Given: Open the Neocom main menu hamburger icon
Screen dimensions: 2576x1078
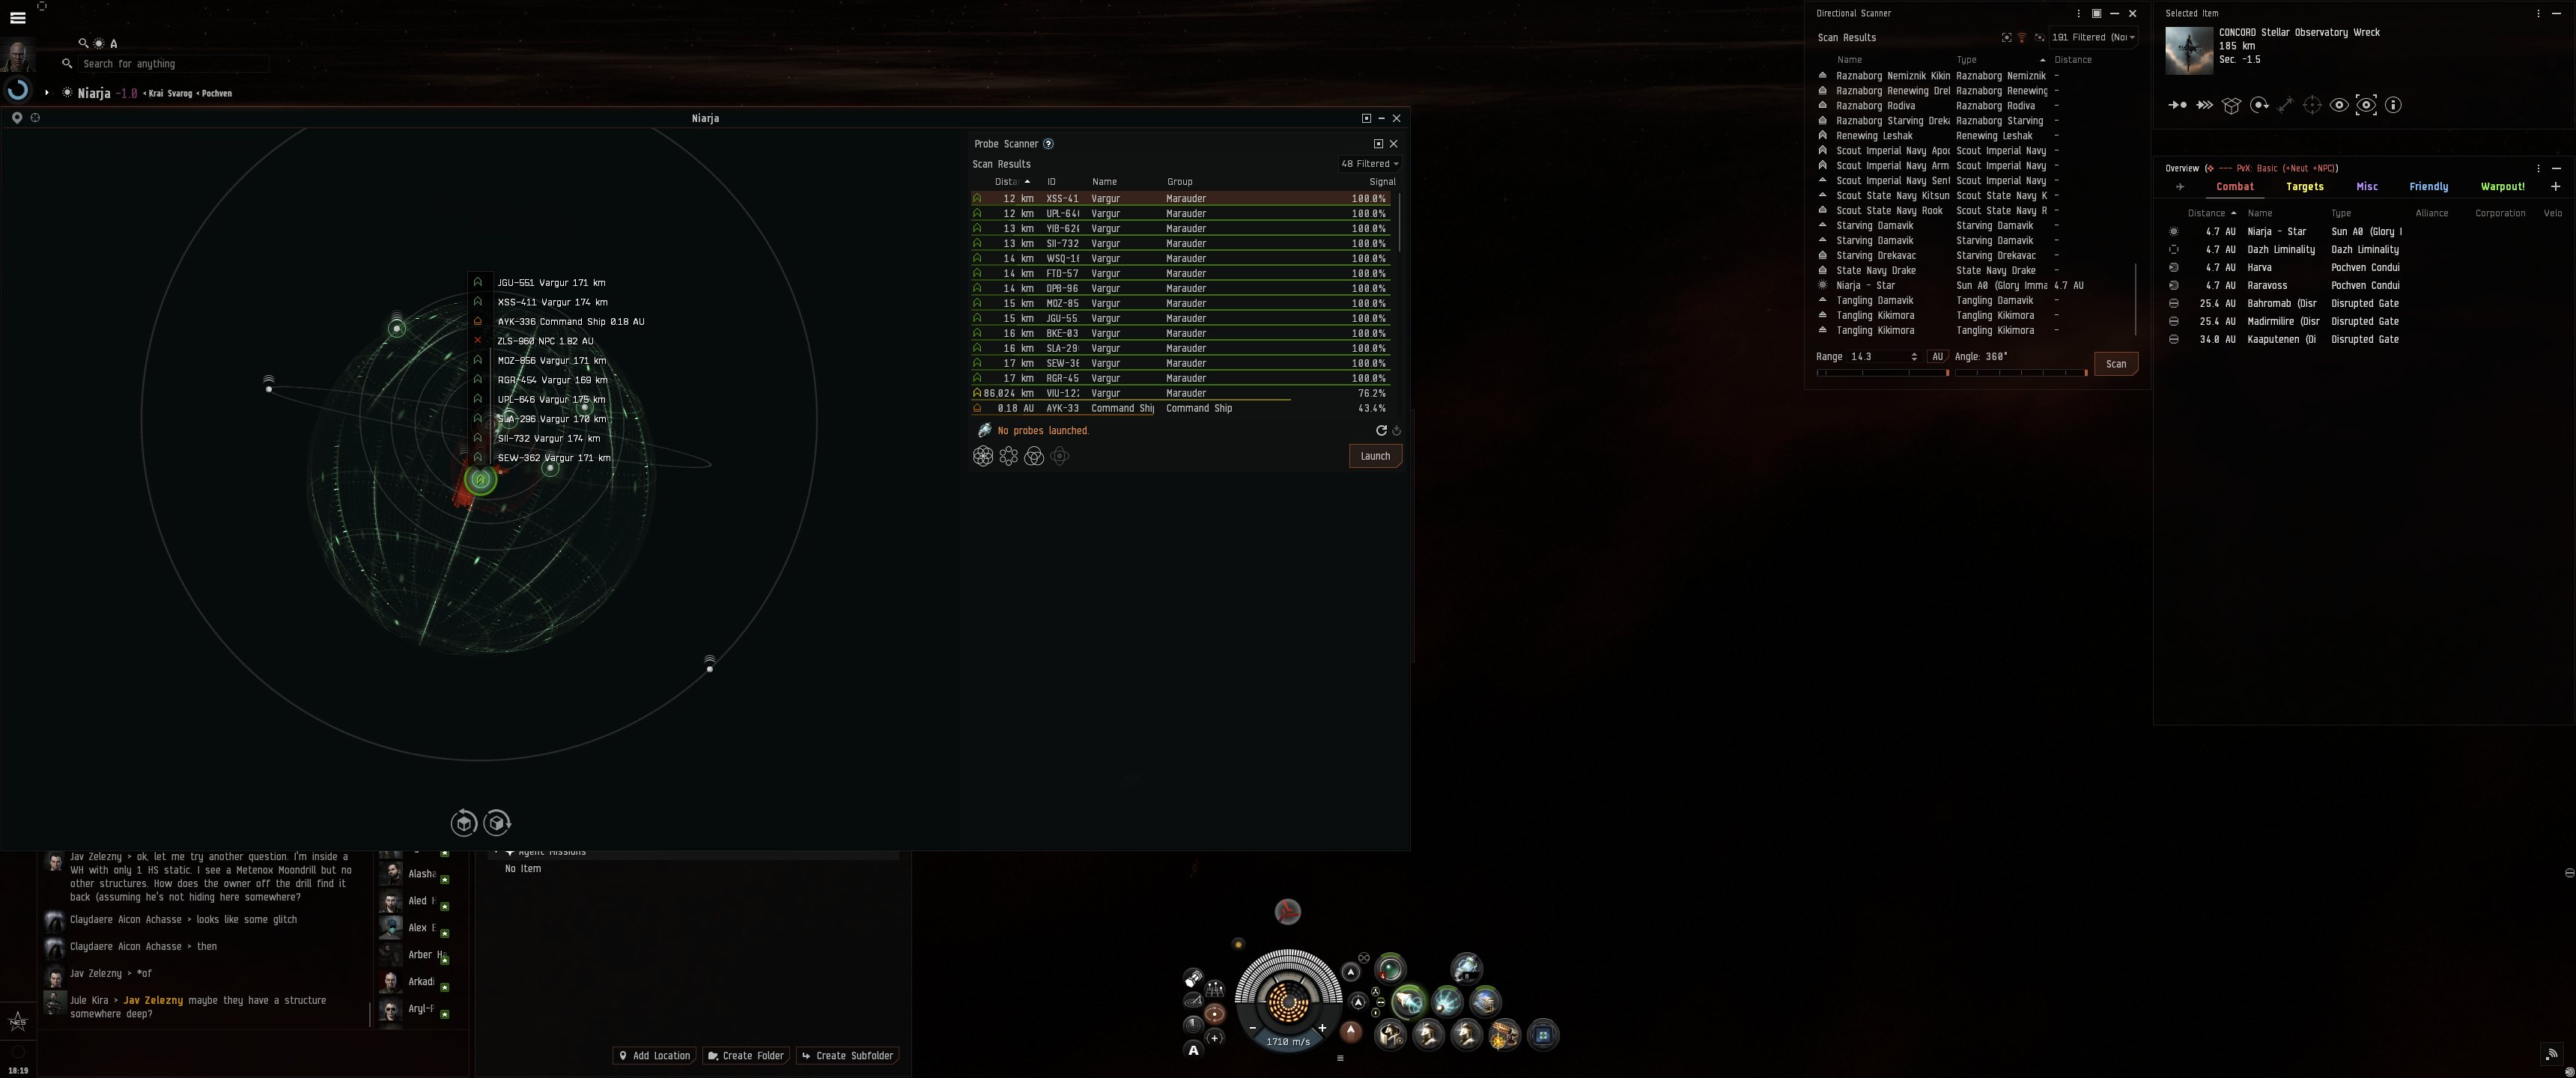Looking at the screenshot, I should pos(17,17).
